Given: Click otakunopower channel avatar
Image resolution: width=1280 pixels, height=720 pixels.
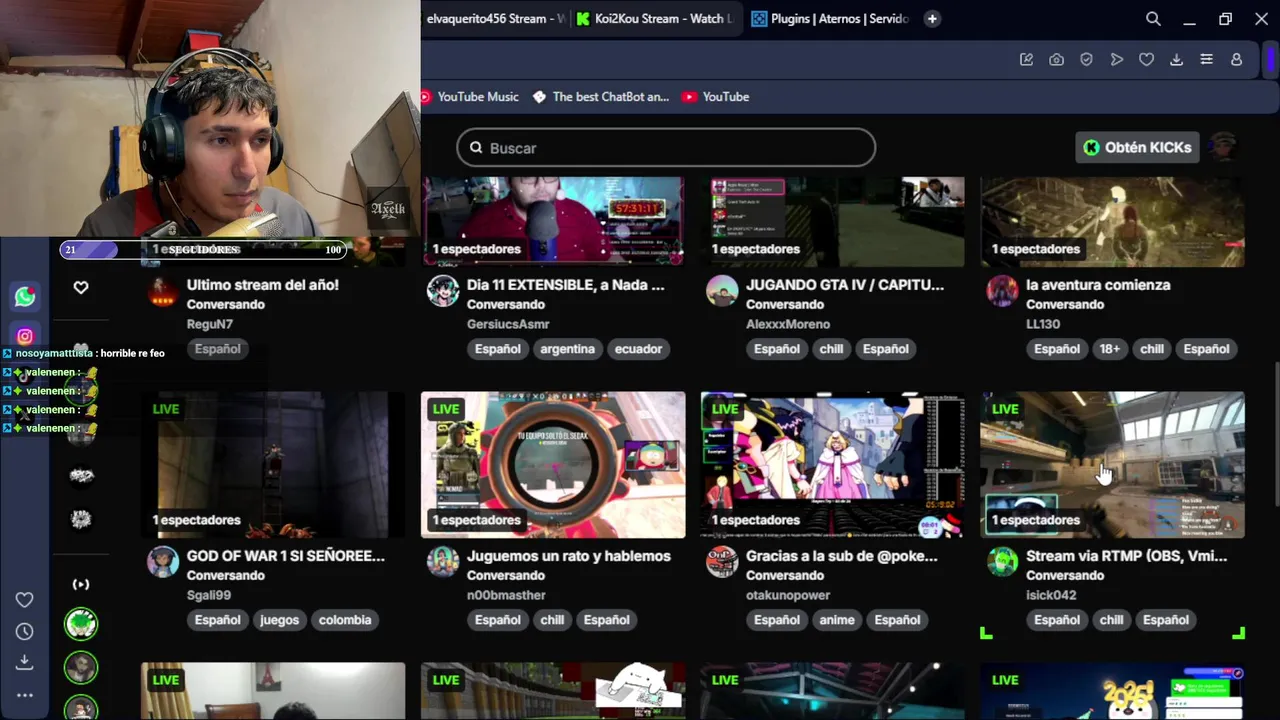Looking at the screenshot, I should [x=722, y=562].
